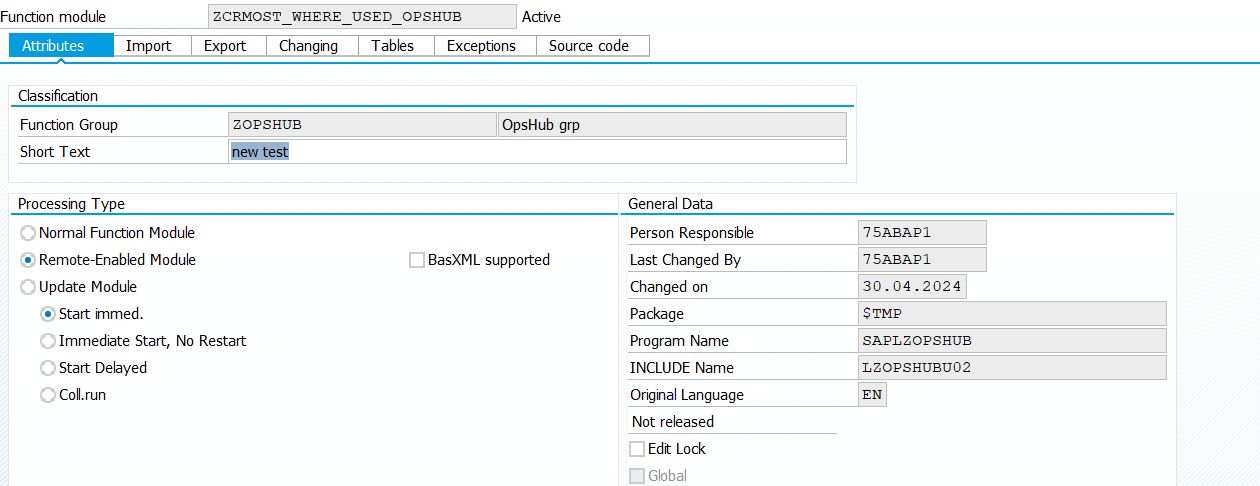The width and height of the screenshot is (1260, 486).
Task: Tick the Edit Lock checkbox
Action: coord(637,449)
